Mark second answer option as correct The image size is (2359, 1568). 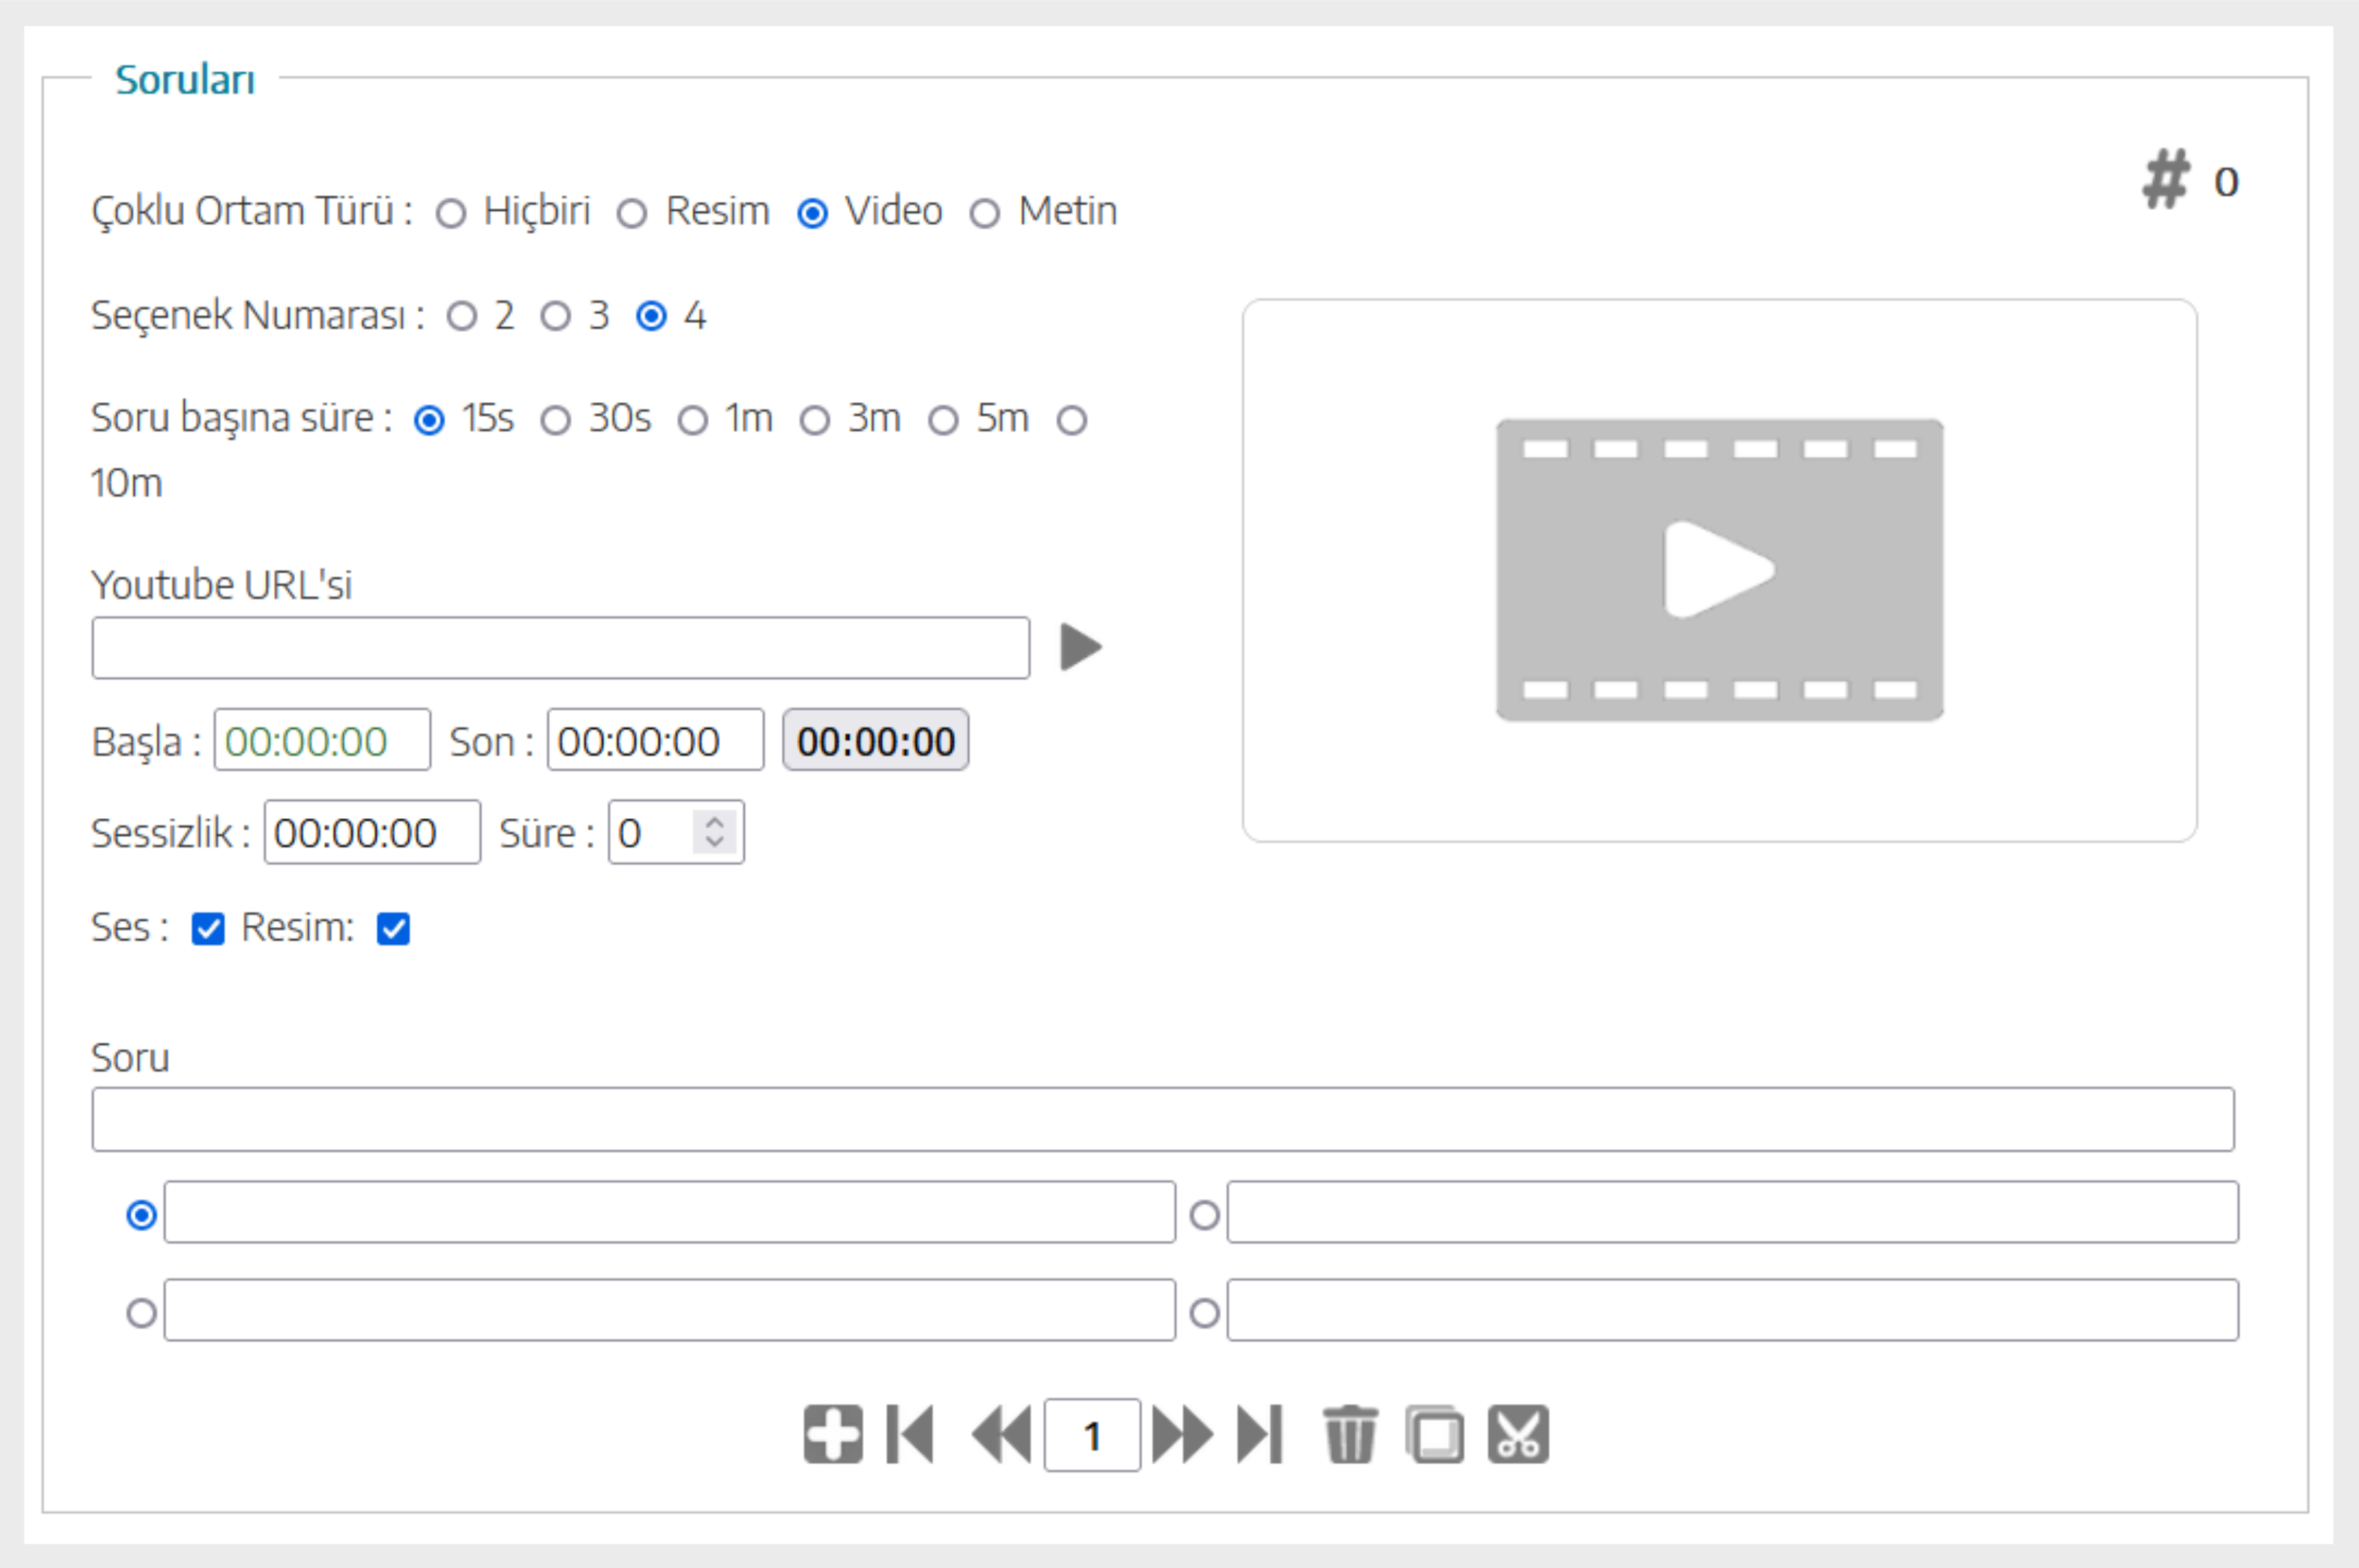[x=1205, y=1216]
